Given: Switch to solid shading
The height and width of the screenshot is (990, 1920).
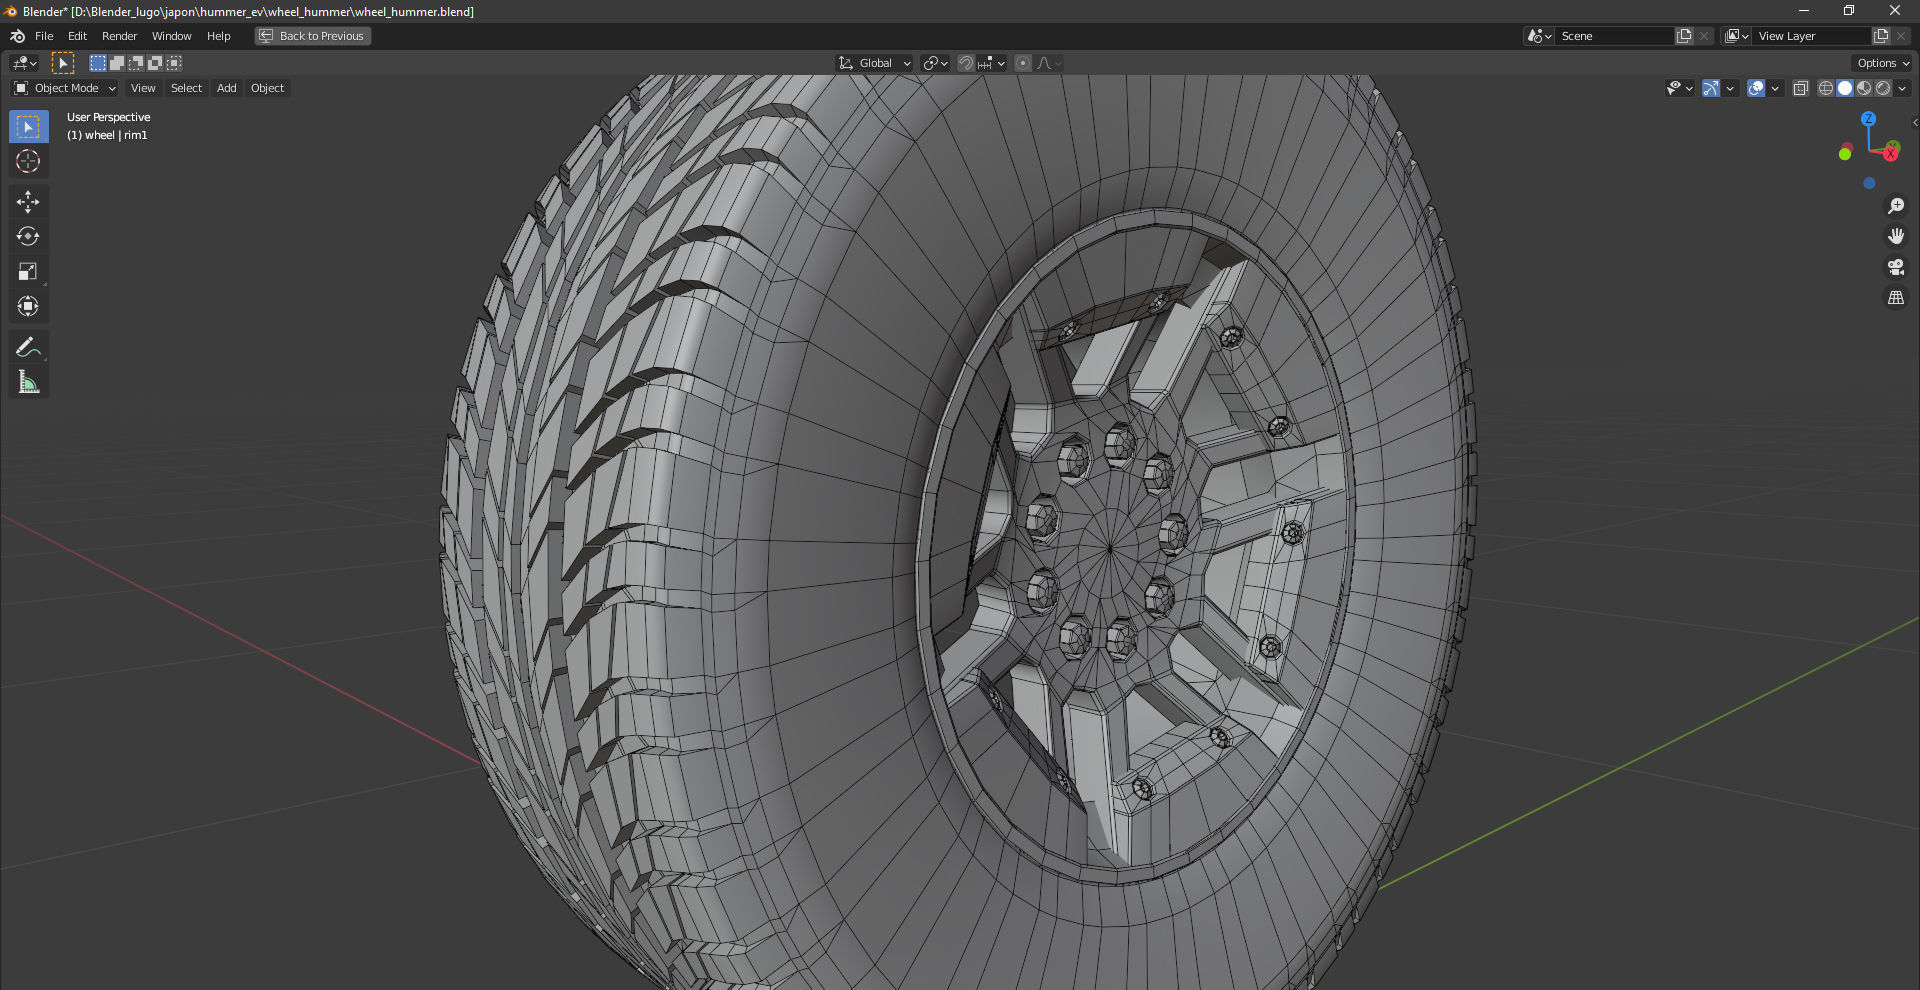Looking at the screenshot, I should (1845, 88).
